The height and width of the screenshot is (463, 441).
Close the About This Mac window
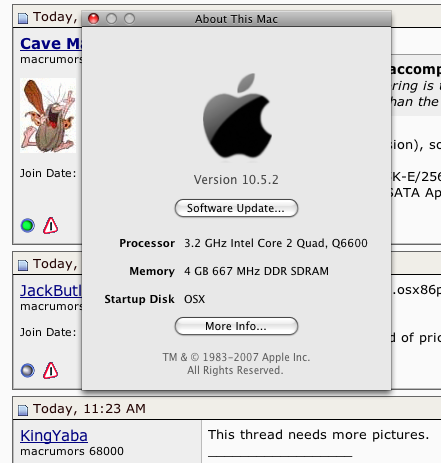tap(94, 19)
